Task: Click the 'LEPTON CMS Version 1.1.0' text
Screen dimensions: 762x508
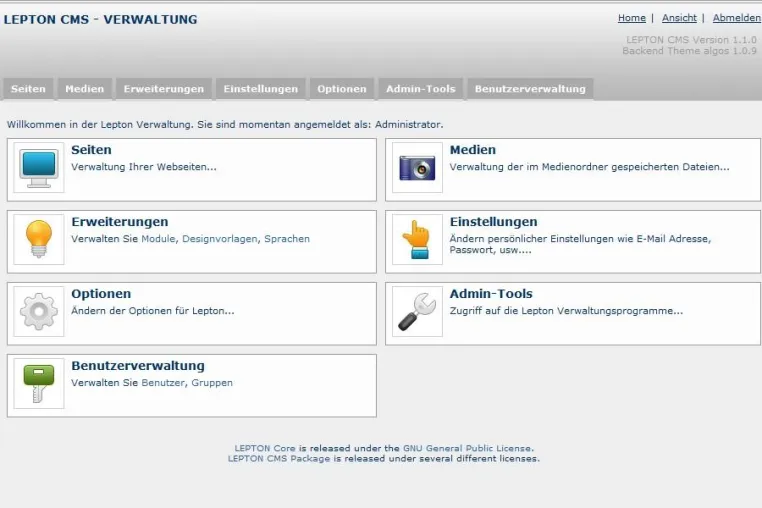Action: coord(691,40)
